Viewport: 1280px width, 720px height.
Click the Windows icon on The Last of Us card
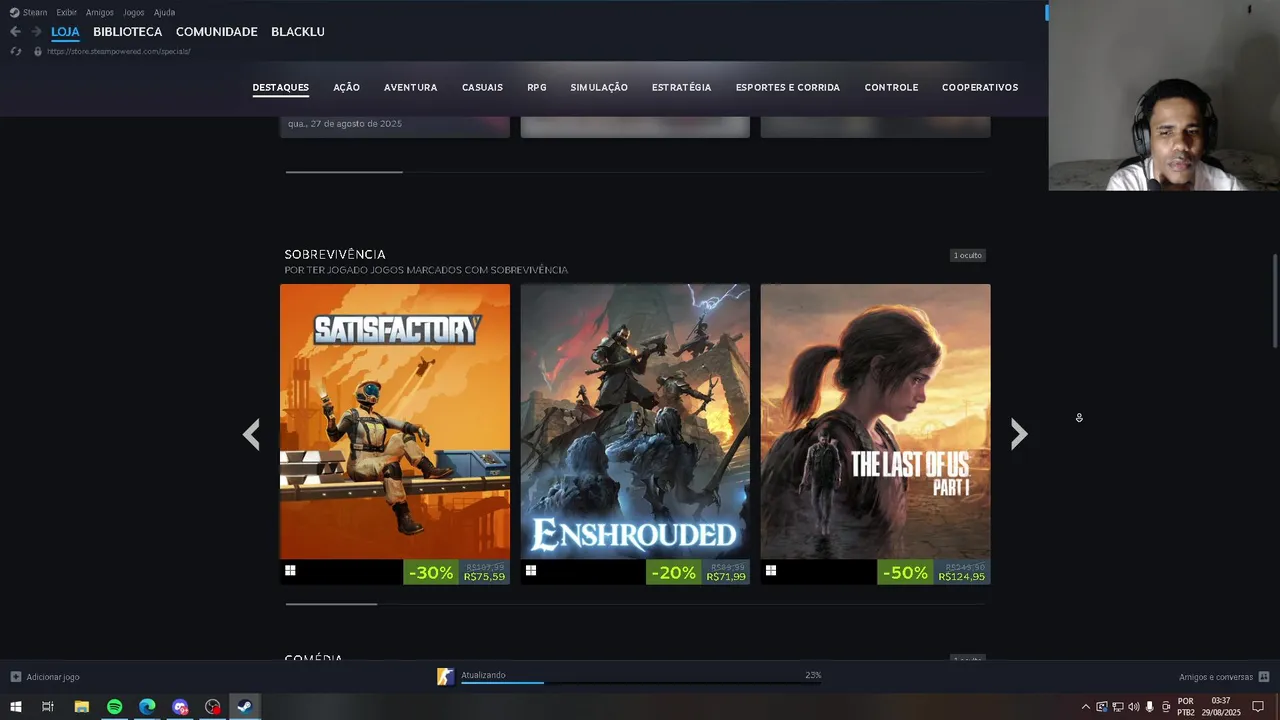(771, 571)
